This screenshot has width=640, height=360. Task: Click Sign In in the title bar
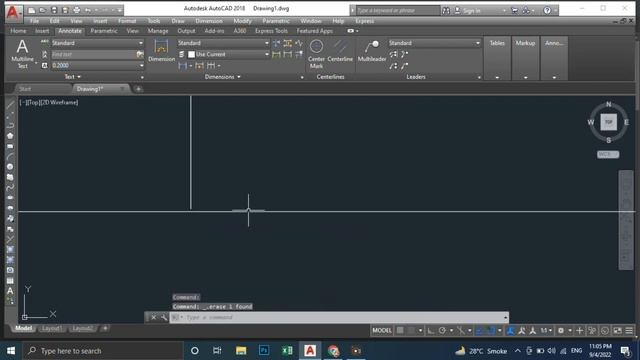pos(471,11)
